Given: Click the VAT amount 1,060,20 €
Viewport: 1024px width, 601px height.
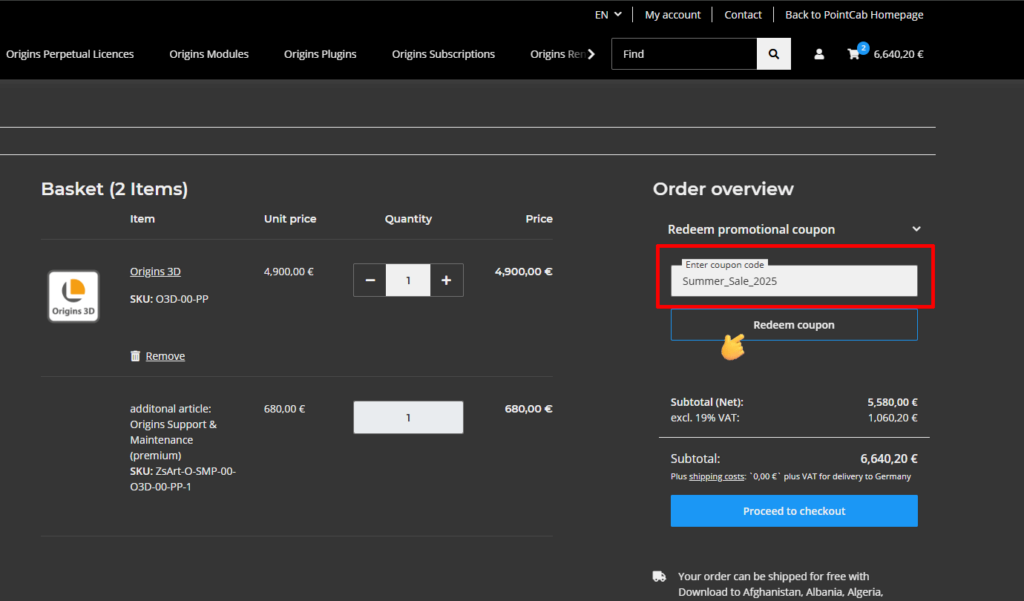Looking at the screenshot, I should click(x=892, y=418).
